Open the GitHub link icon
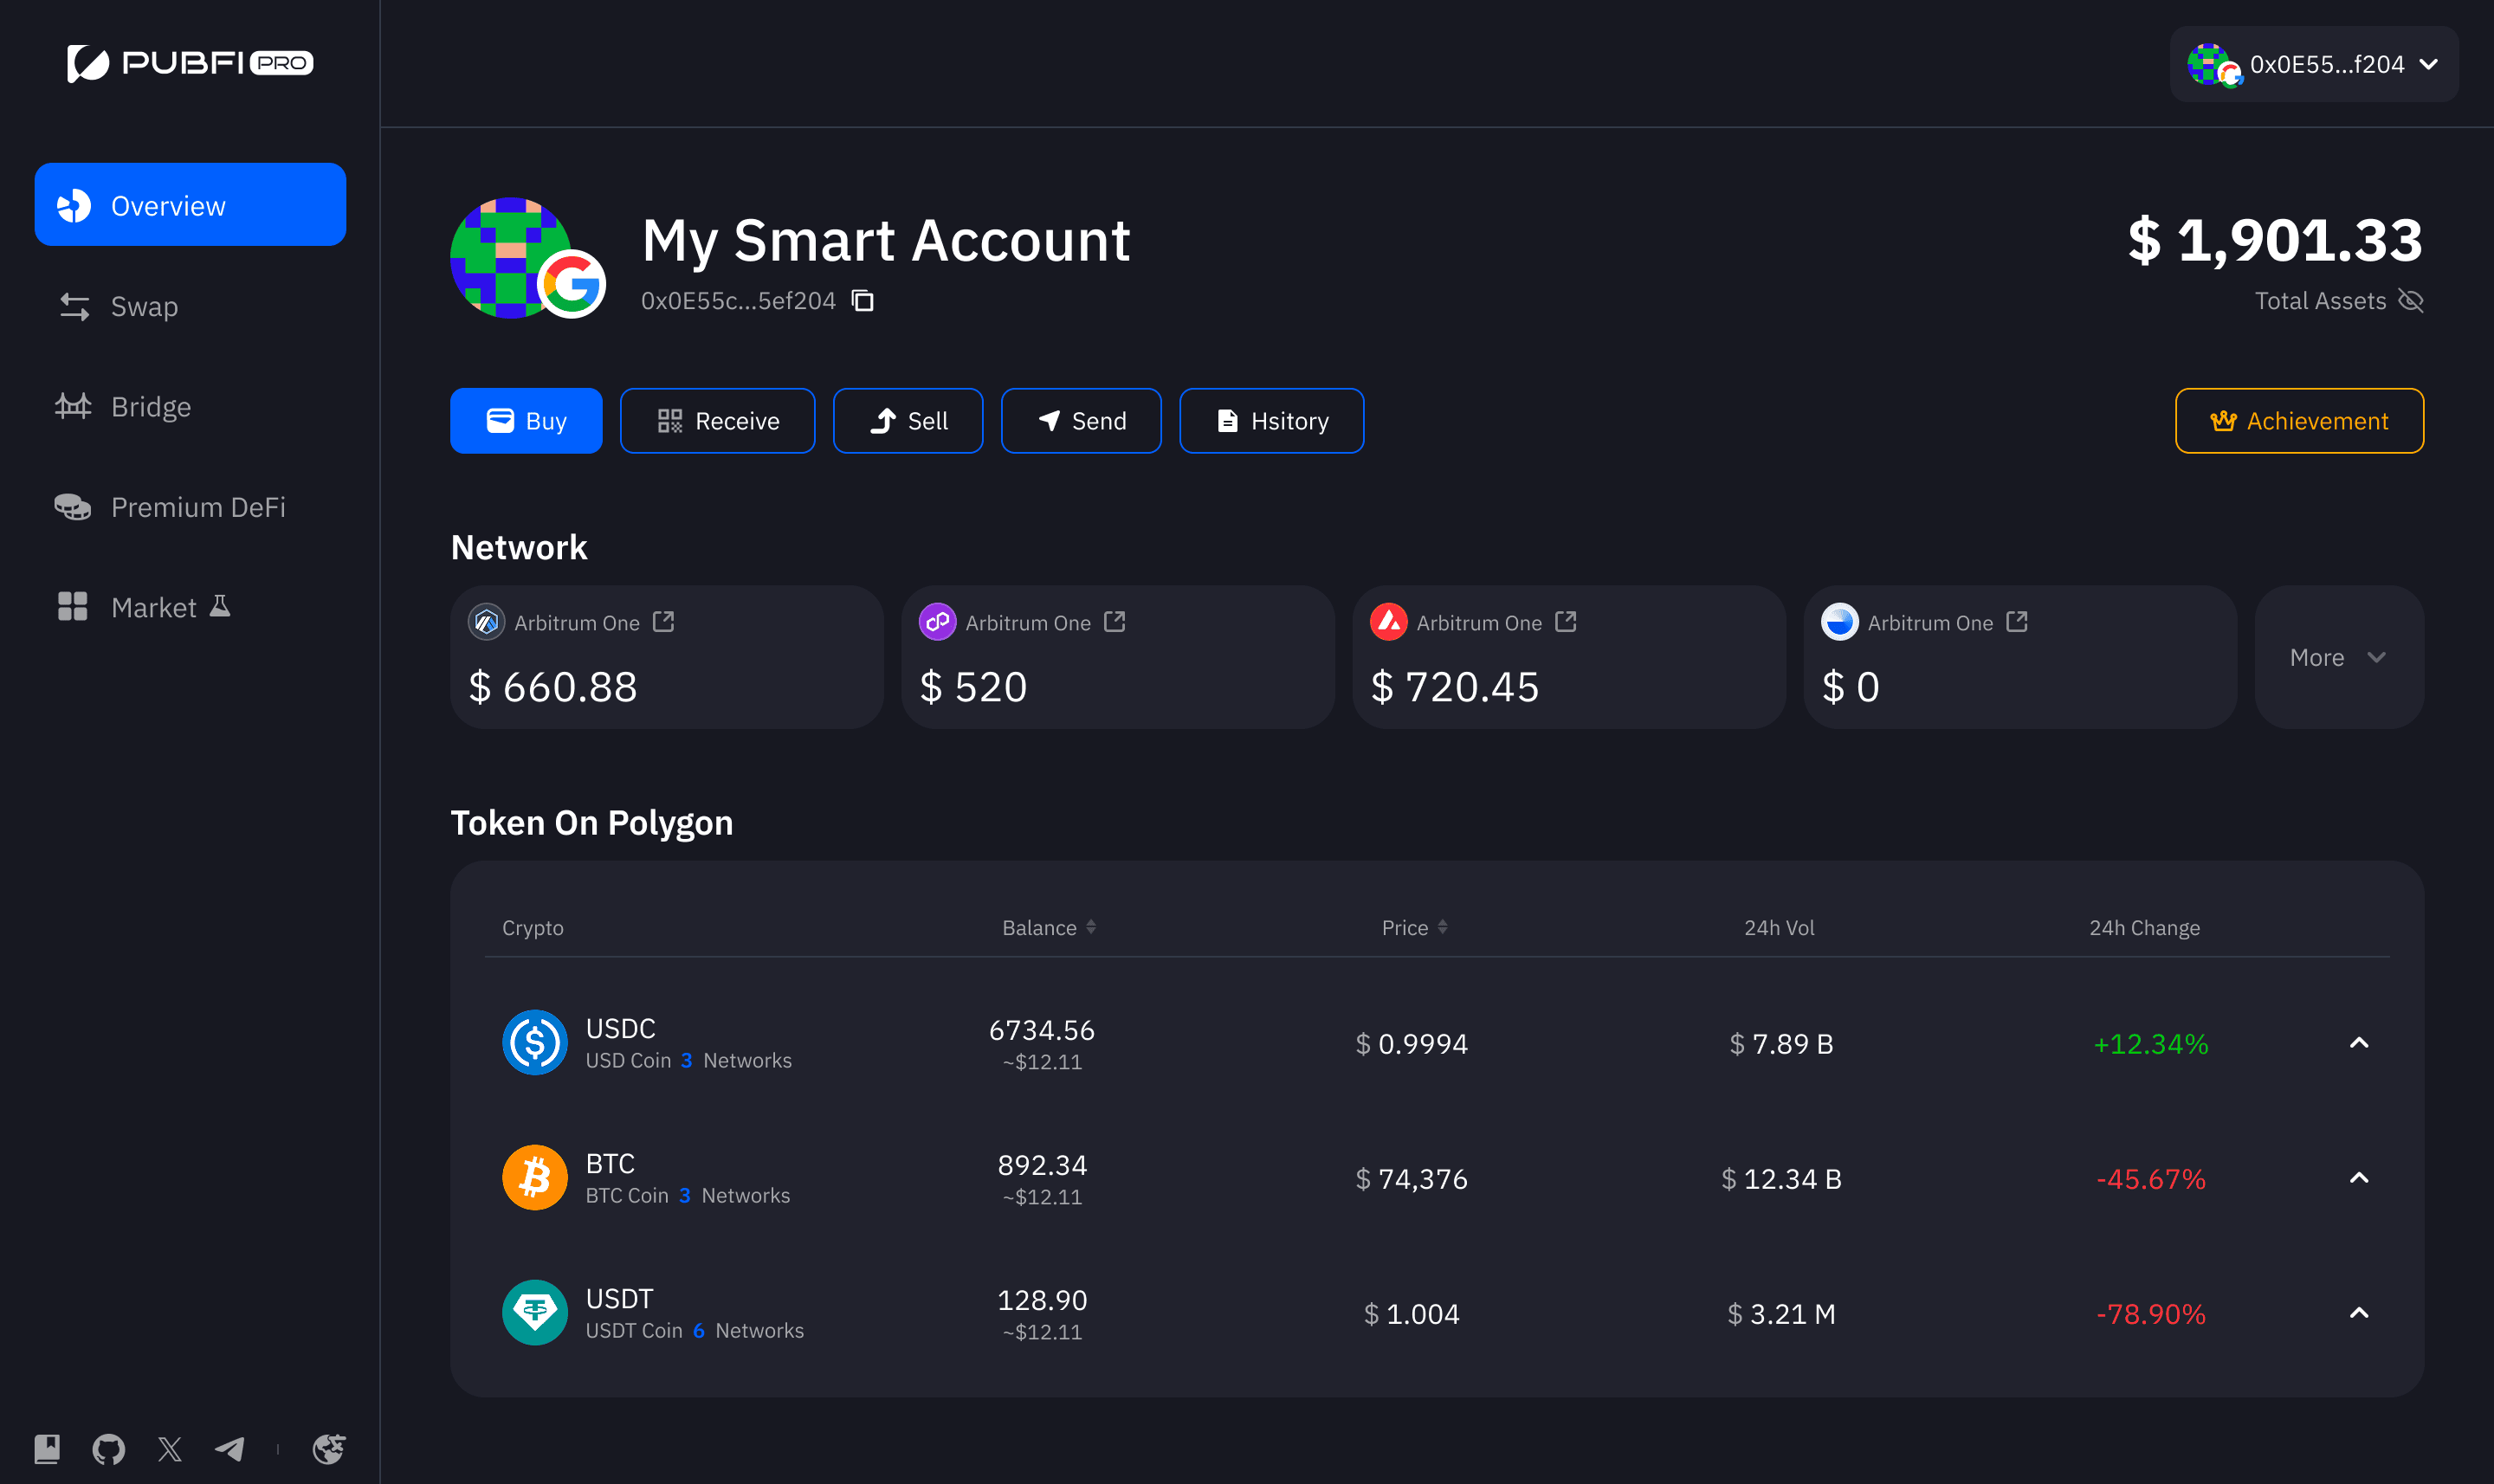 [108, 1449]
